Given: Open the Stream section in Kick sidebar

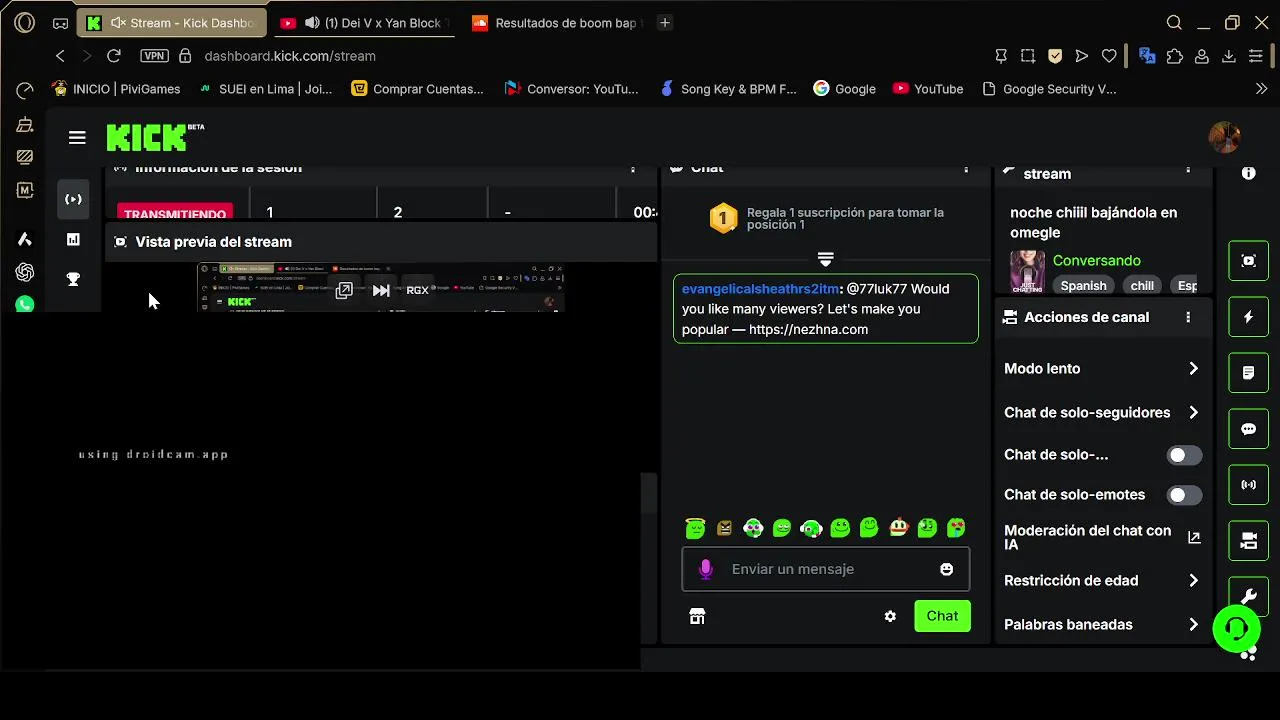Looking at the screenshot, I should point(73,199).
